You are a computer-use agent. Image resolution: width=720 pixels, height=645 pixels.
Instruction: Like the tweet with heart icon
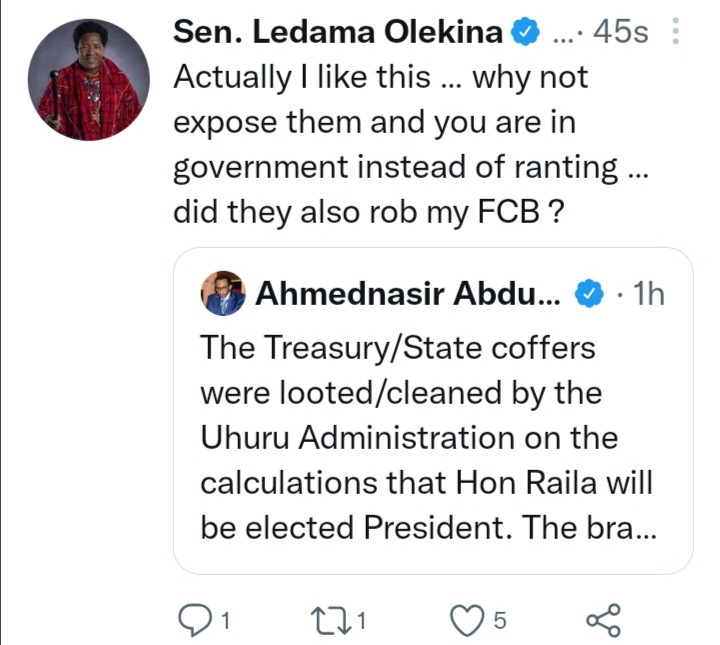(x=467, y=621)
